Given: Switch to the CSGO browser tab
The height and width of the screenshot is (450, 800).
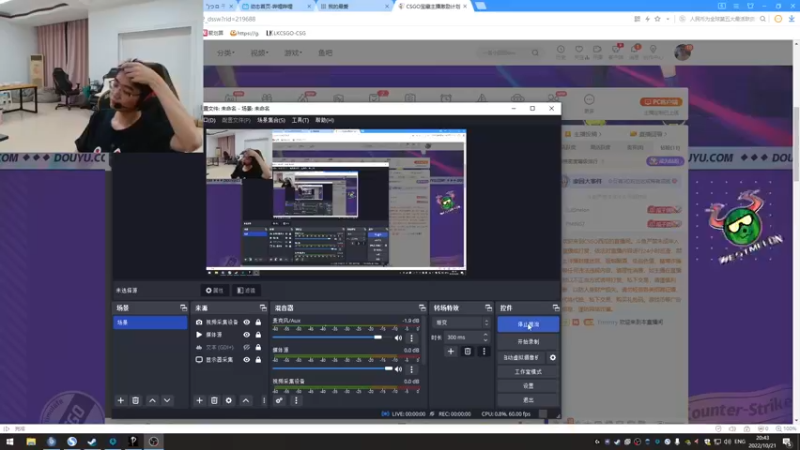Looking at the screenshot, I should (432, 6).
